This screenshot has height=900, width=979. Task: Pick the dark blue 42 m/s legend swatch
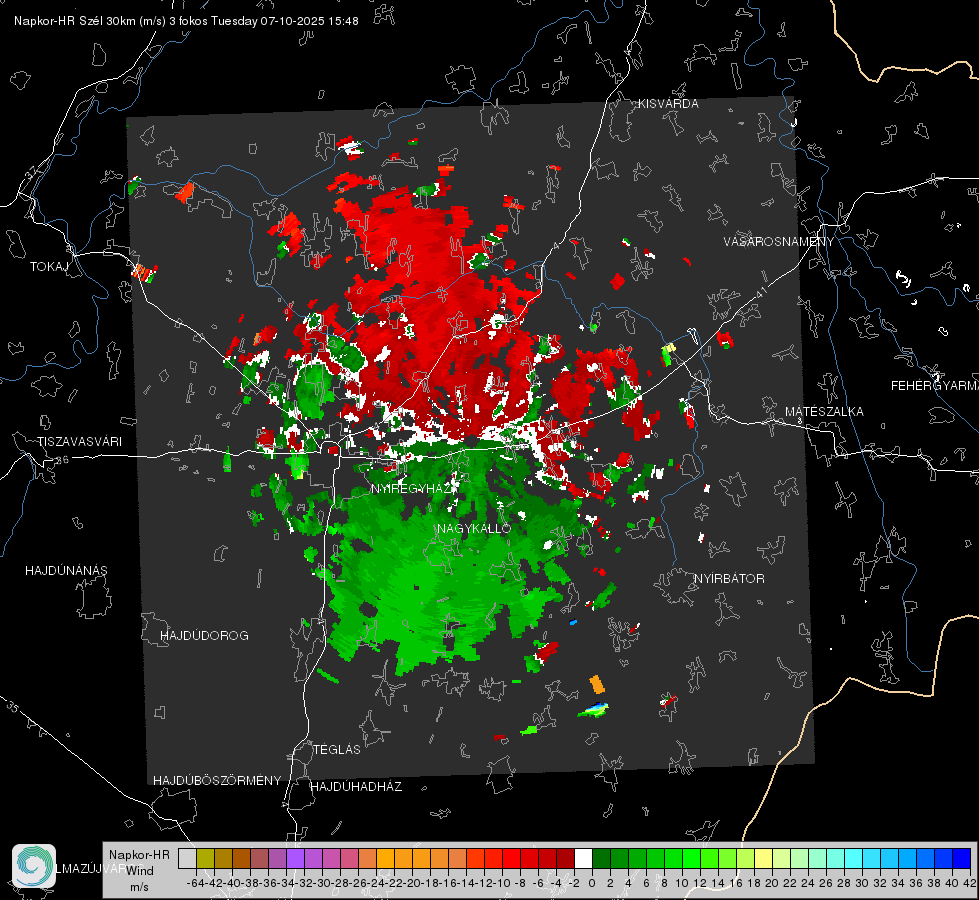pyautogui.click(x=962, y=858)
